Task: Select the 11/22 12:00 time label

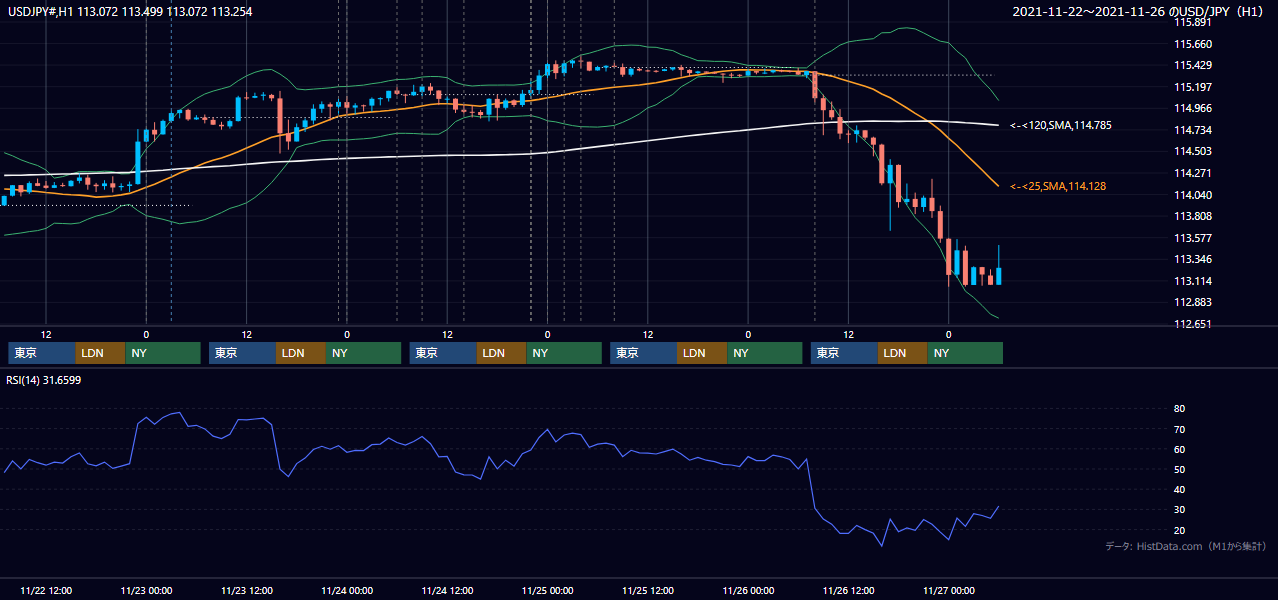Action: [x=46, y=590]
